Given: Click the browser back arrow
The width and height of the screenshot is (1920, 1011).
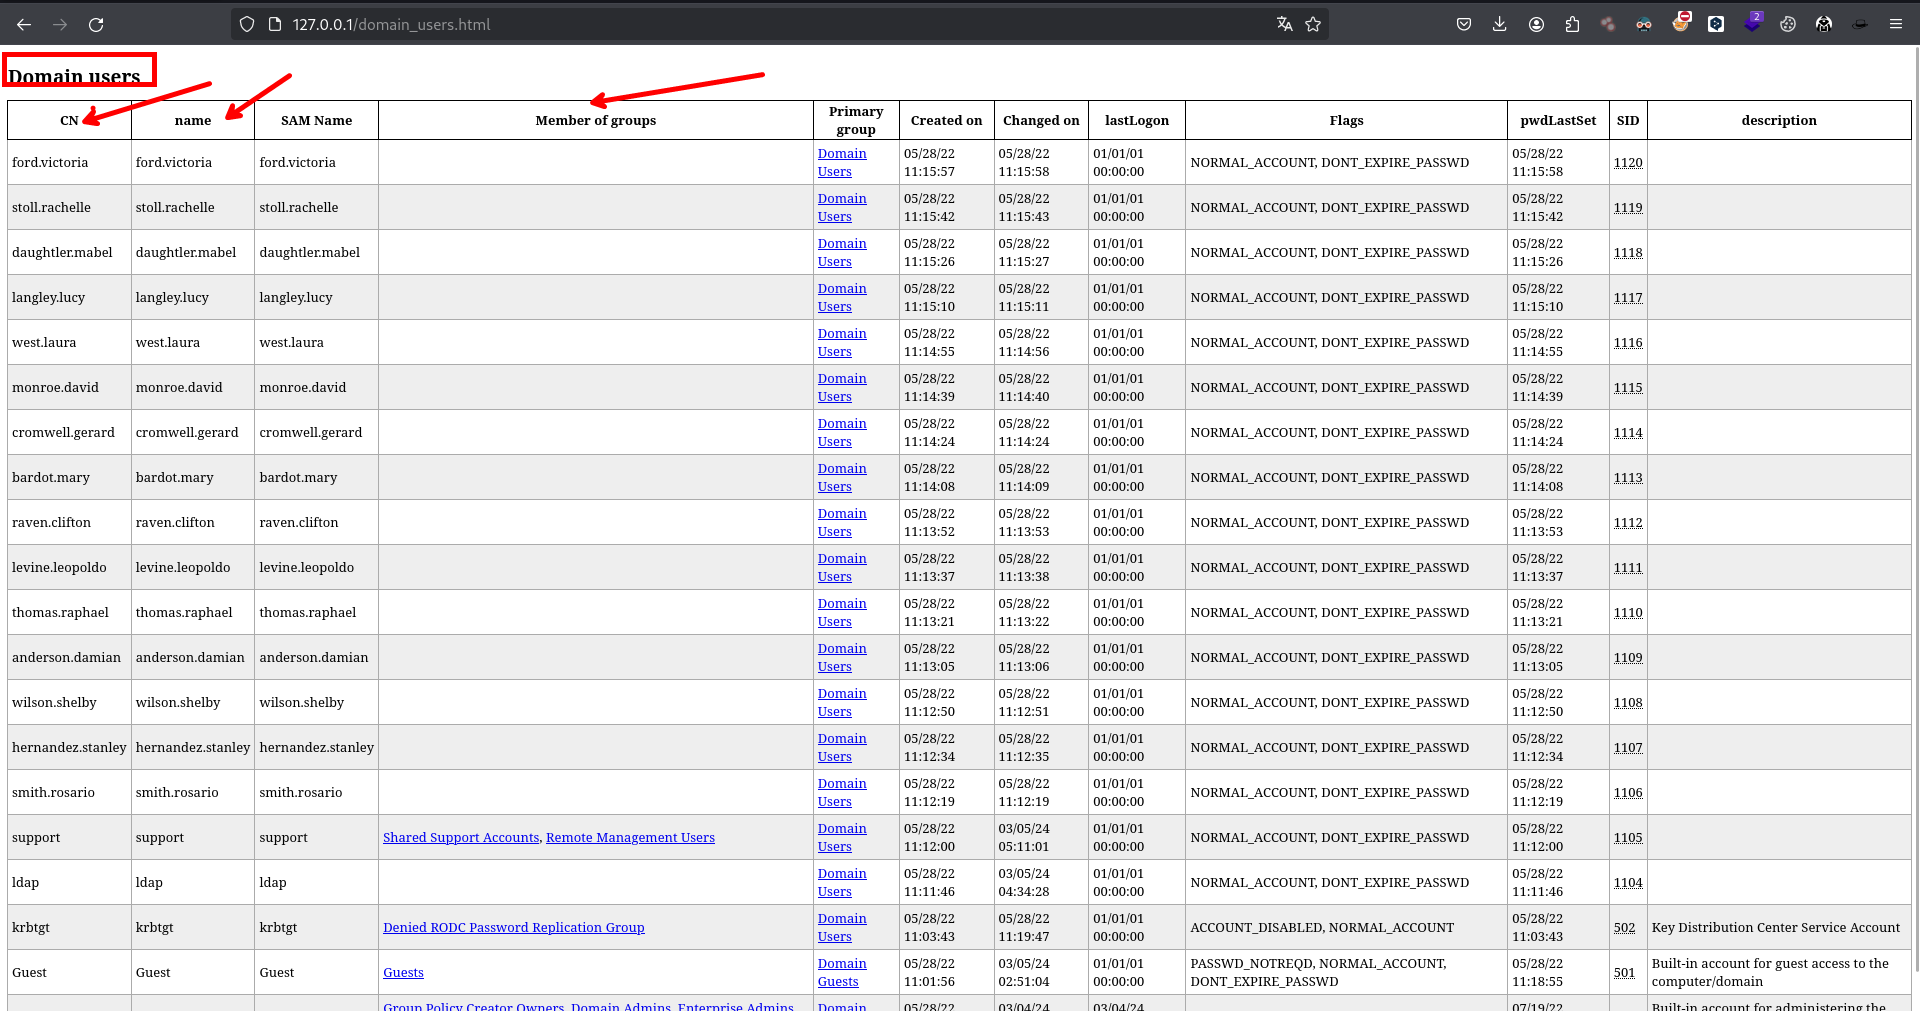Looking at the screenshot, I should pyautogui.click(x=24, y=24).
